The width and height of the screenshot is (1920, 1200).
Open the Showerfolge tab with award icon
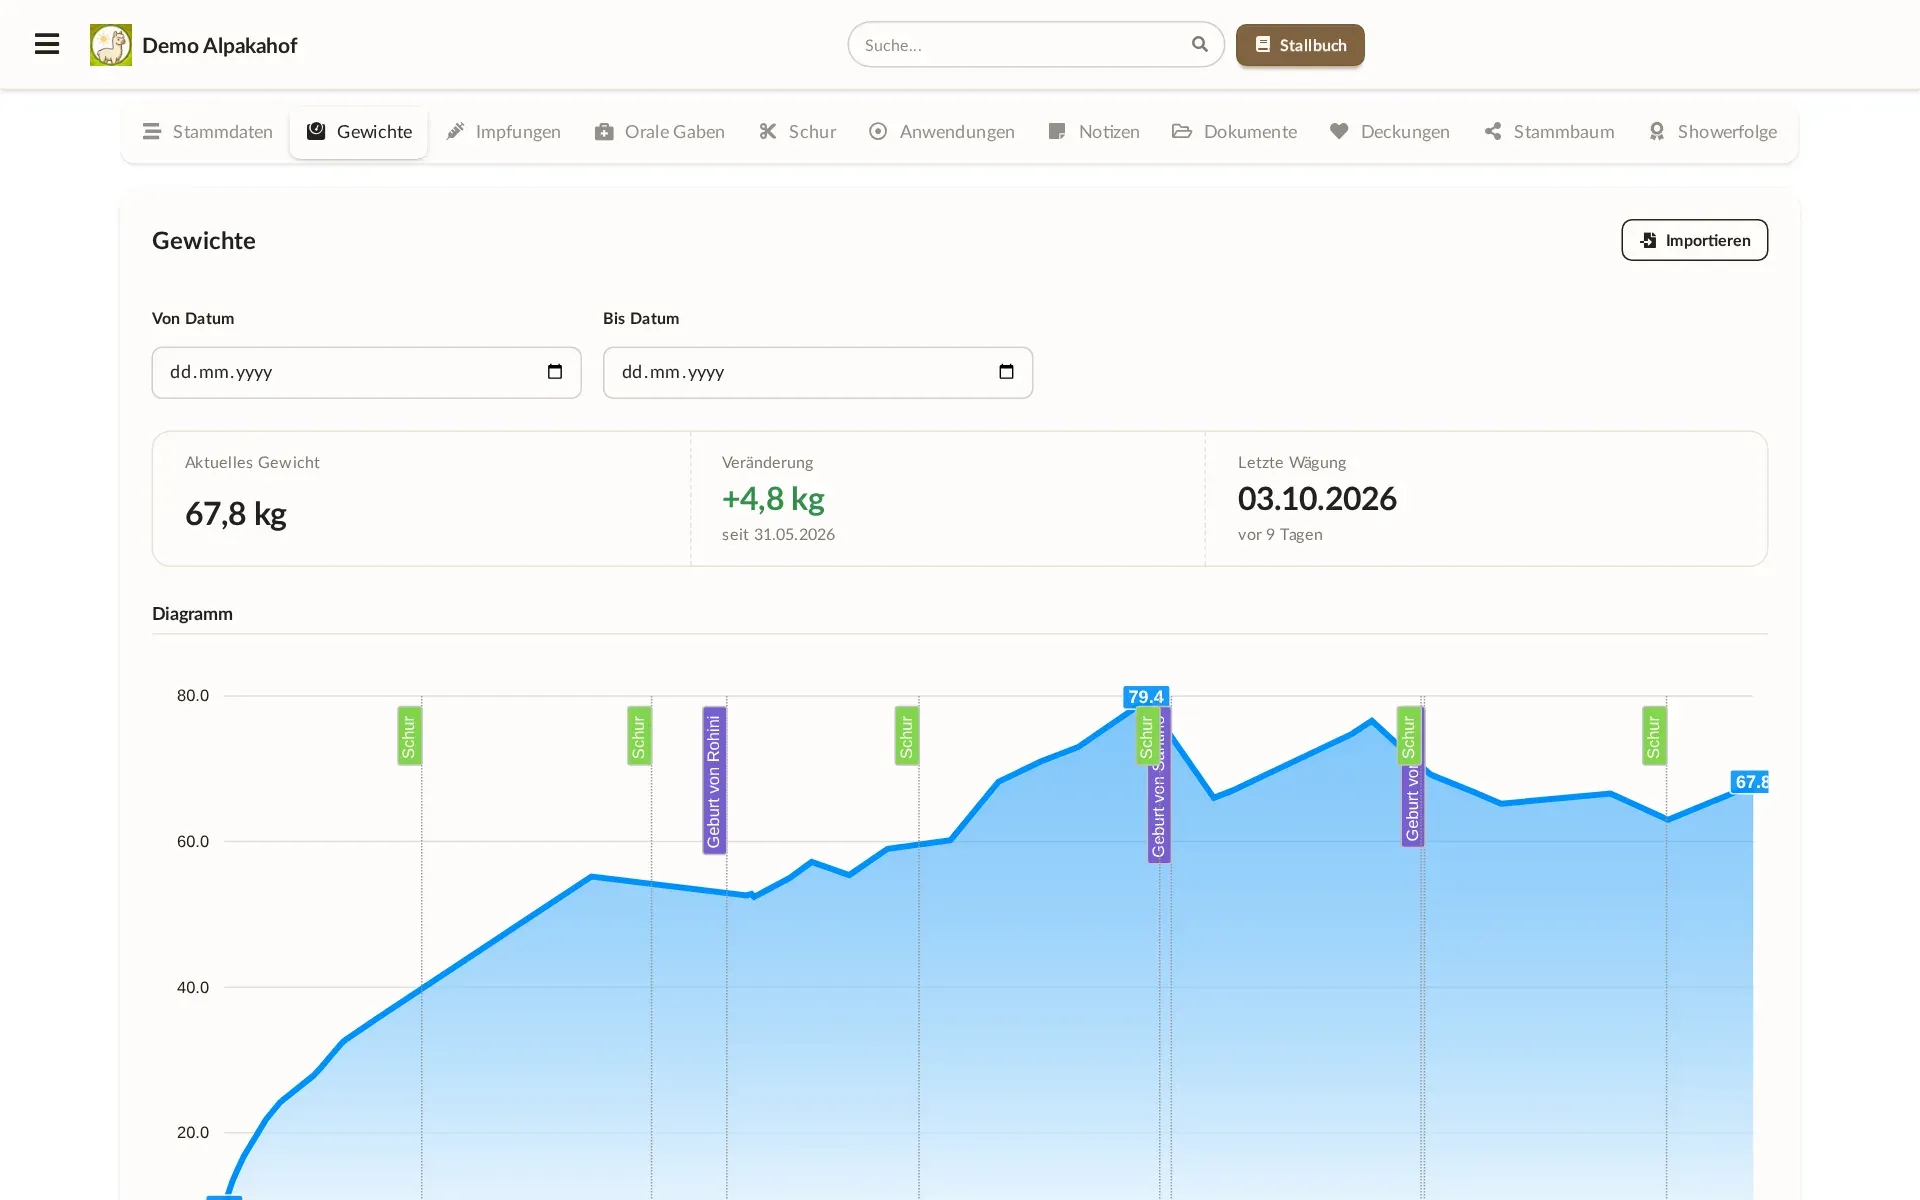1713,132
